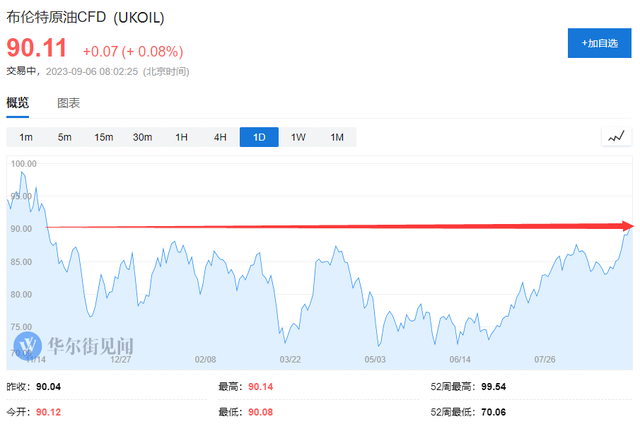640x424 pixels.
Task: Choose the 4H interval
Action: [220, 137]
